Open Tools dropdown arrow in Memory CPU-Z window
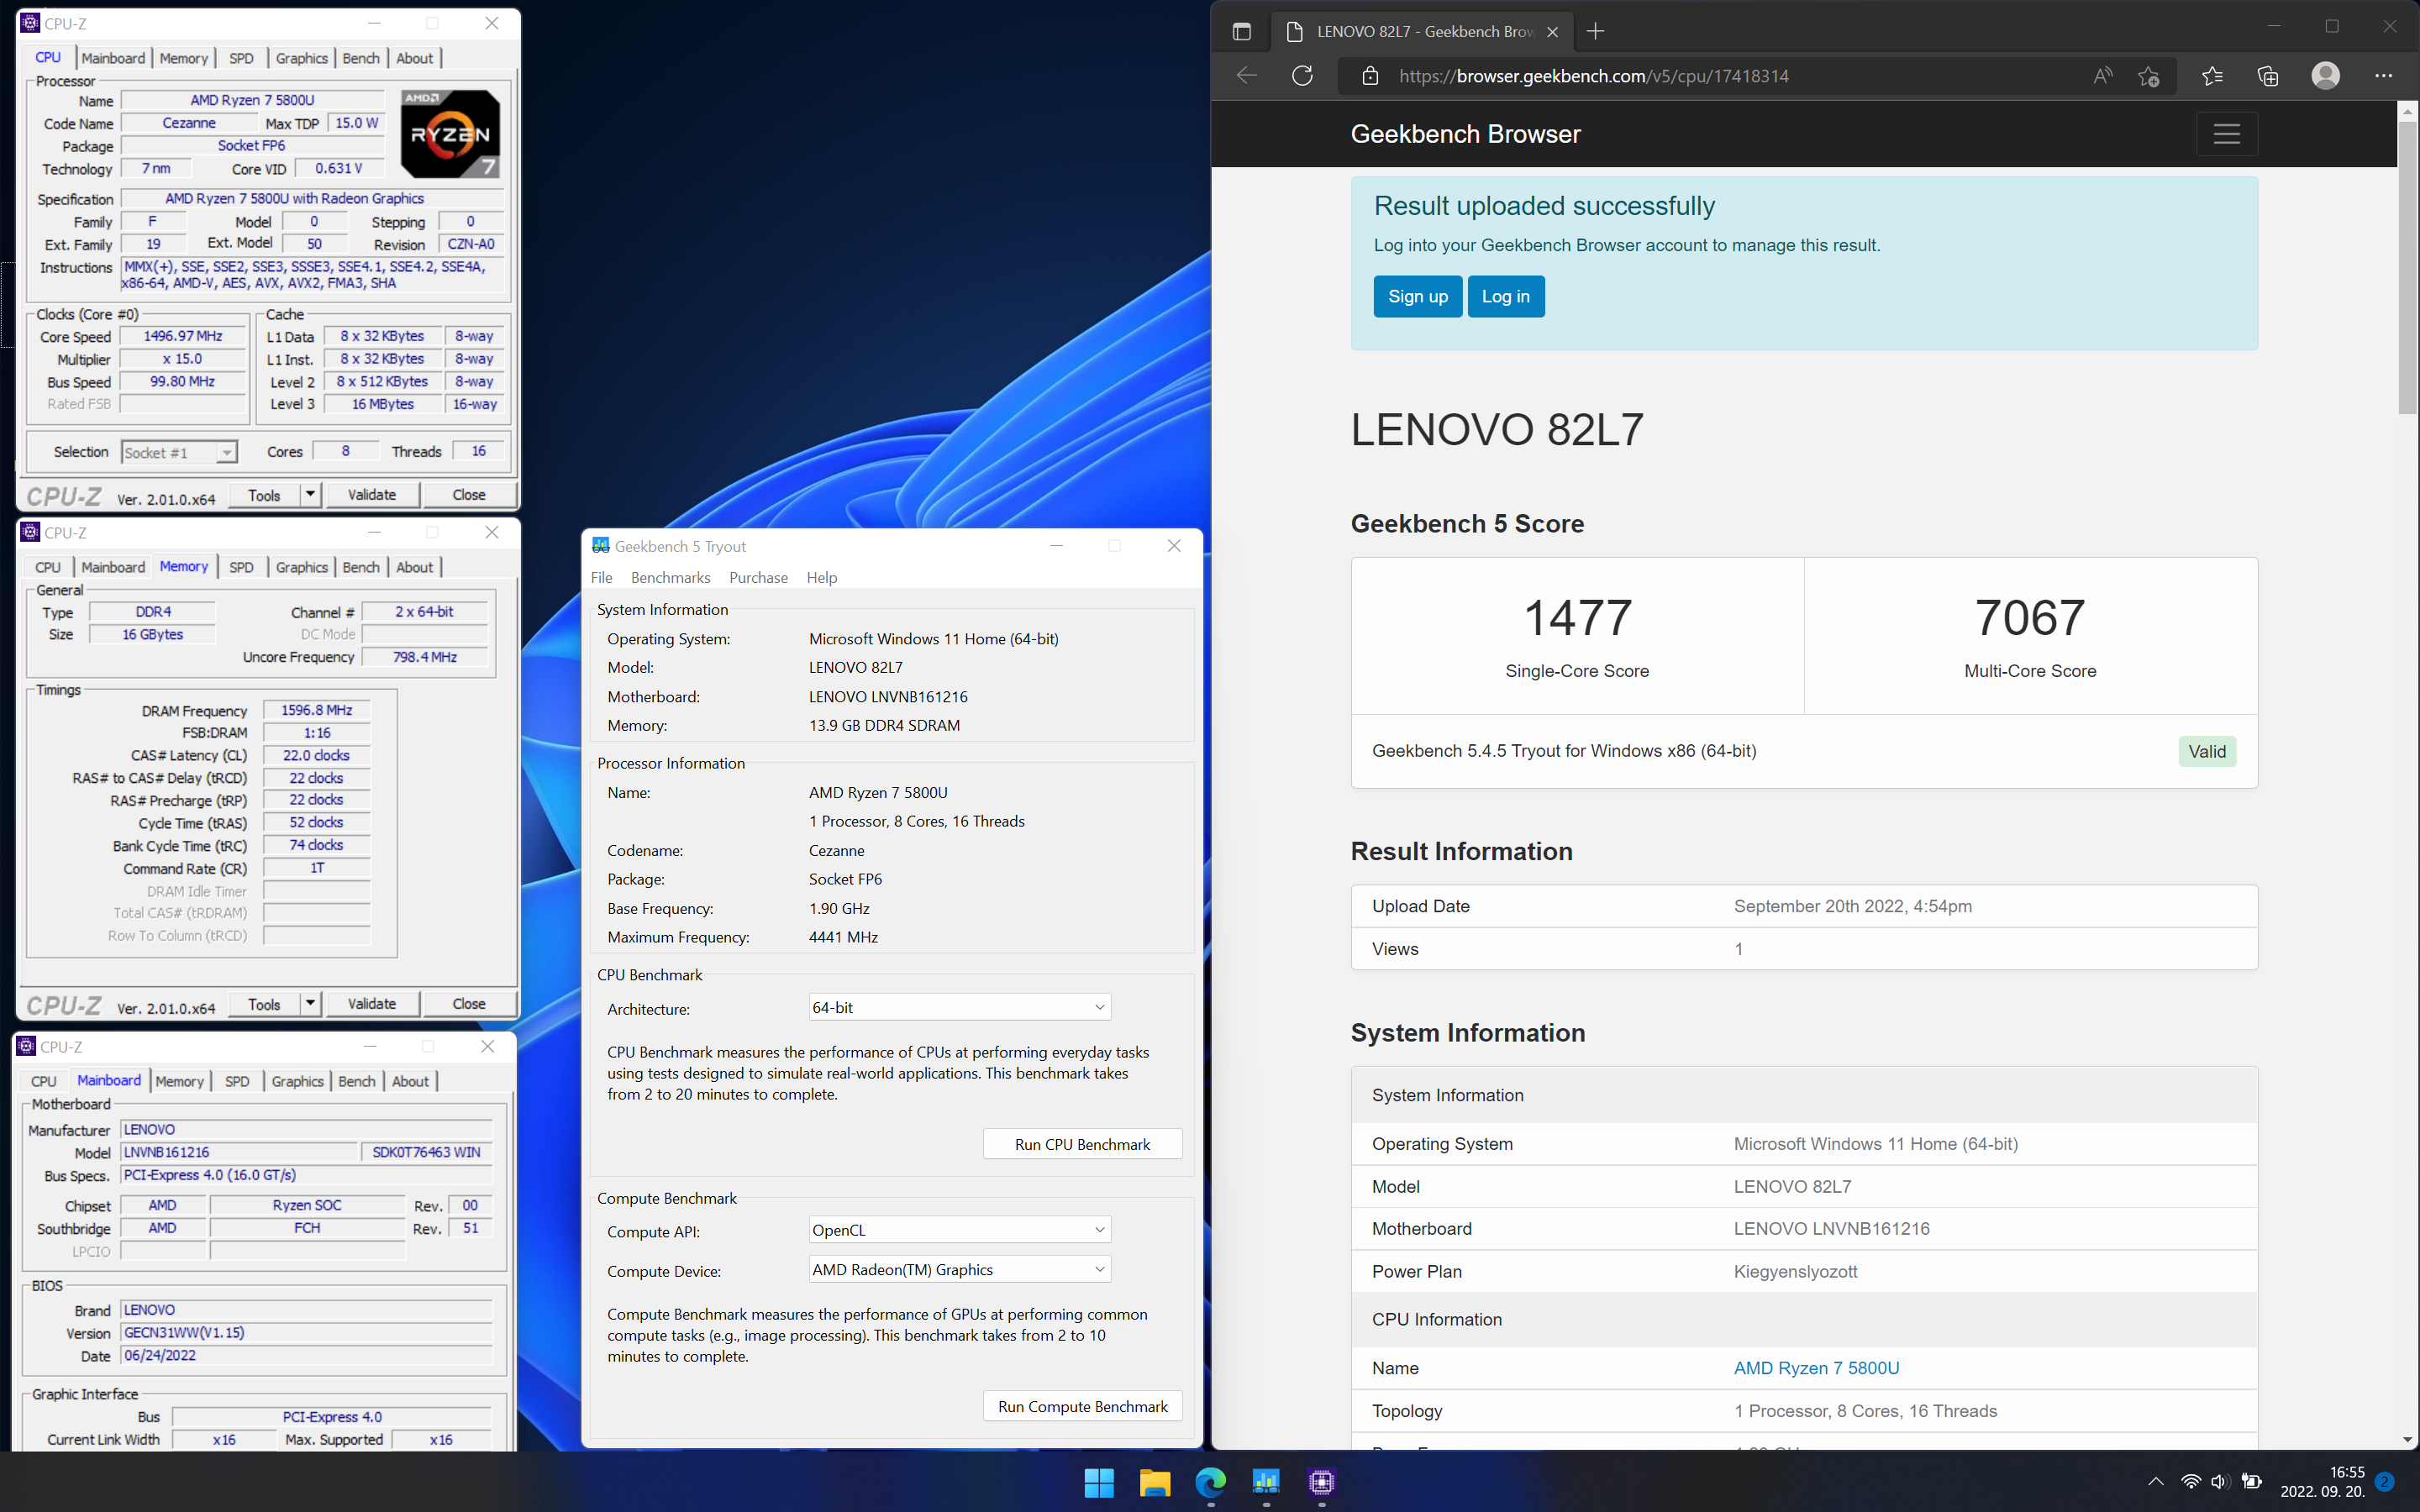 (x=310, y=1004)
